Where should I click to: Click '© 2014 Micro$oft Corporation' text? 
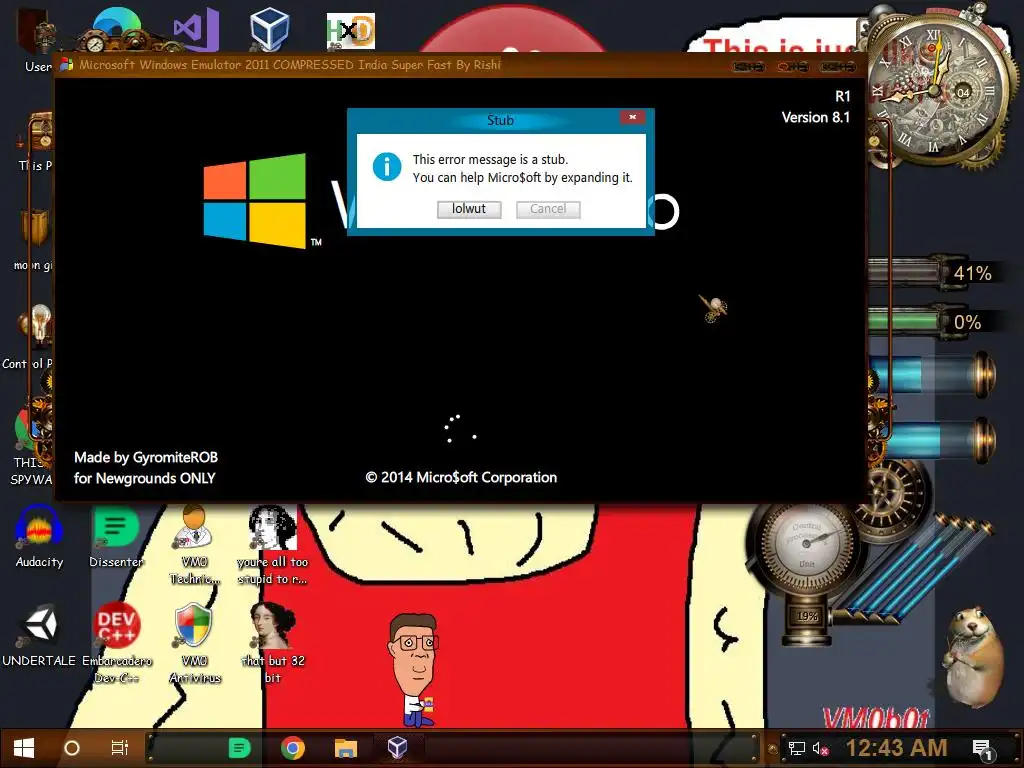(461, 477)
